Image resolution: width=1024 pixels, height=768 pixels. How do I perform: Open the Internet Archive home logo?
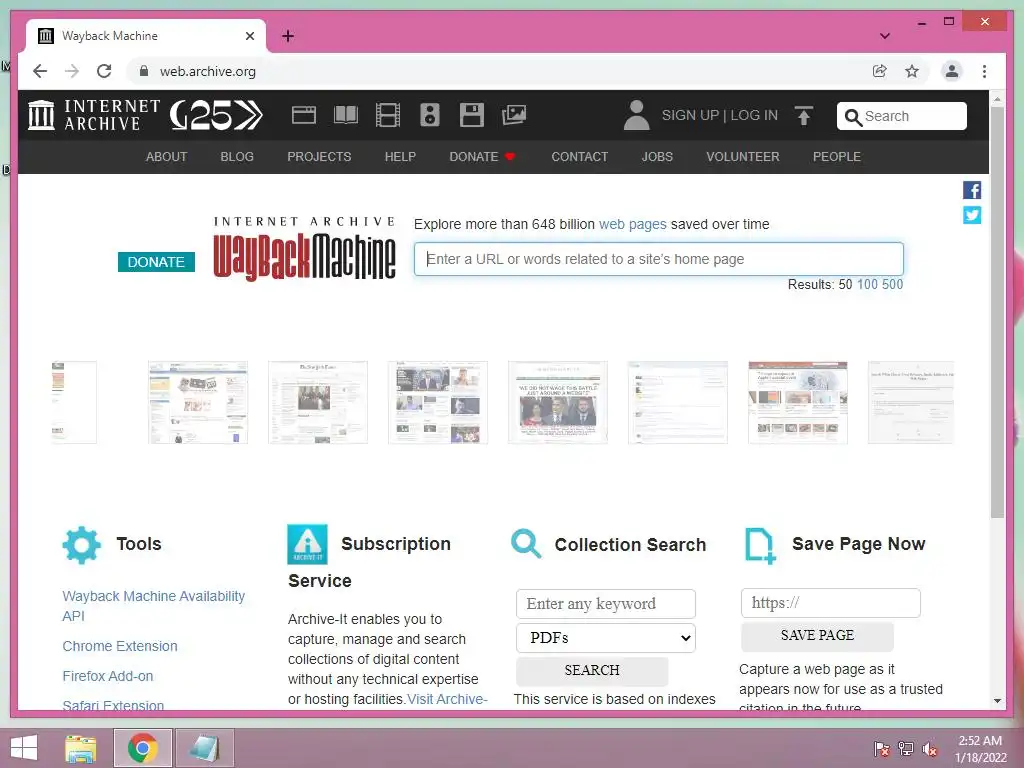click(93, 115)
